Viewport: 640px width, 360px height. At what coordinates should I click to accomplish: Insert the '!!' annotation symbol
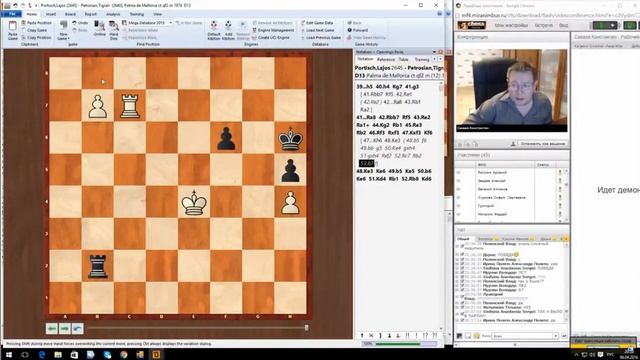[407, 336]
